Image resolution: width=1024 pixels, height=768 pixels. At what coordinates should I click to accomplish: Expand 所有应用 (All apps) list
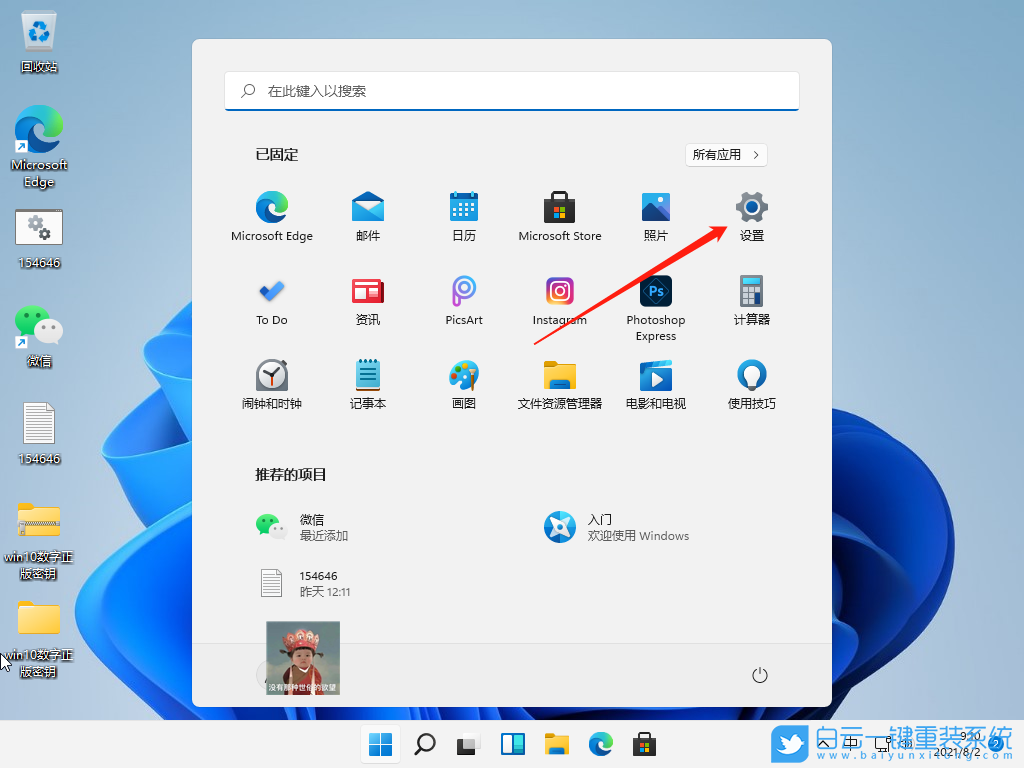(x=726, y=154)
